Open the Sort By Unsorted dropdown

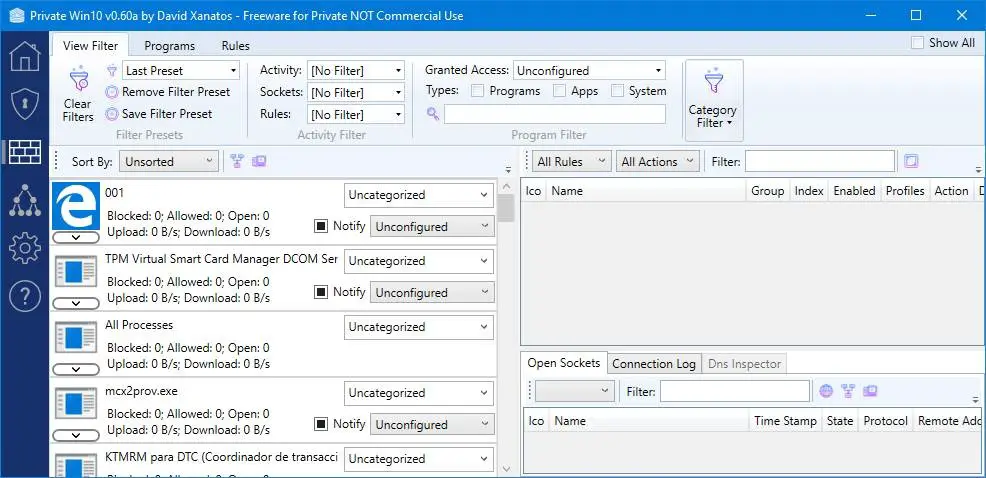(x=169, y=162)
